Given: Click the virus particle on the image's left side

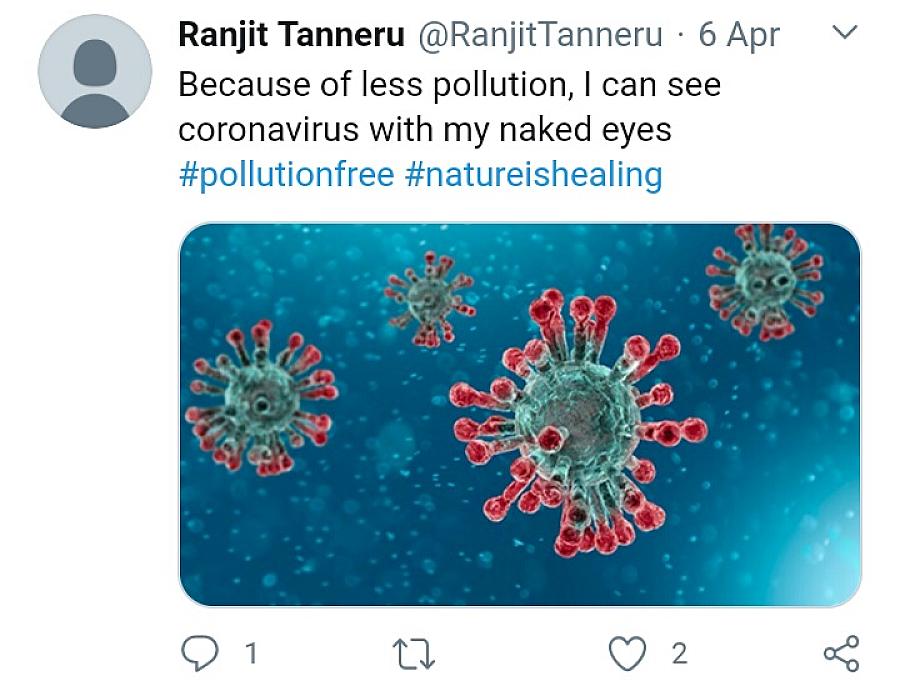Looking at the screenshot, I should coord(262,398).
